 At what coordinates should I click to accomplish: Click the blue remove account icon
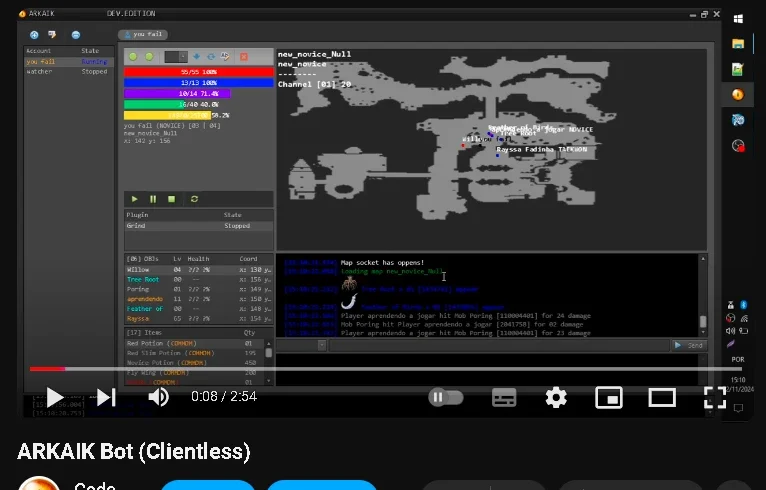(76, 35)
